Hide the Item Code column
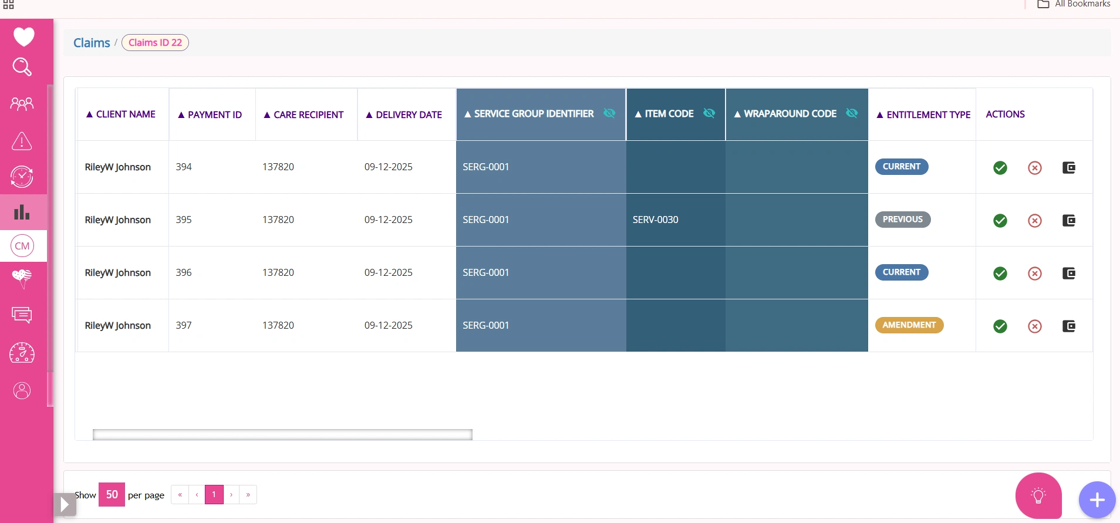Image resolution: width=1120 pixels, height=523 pixels. 709,114
